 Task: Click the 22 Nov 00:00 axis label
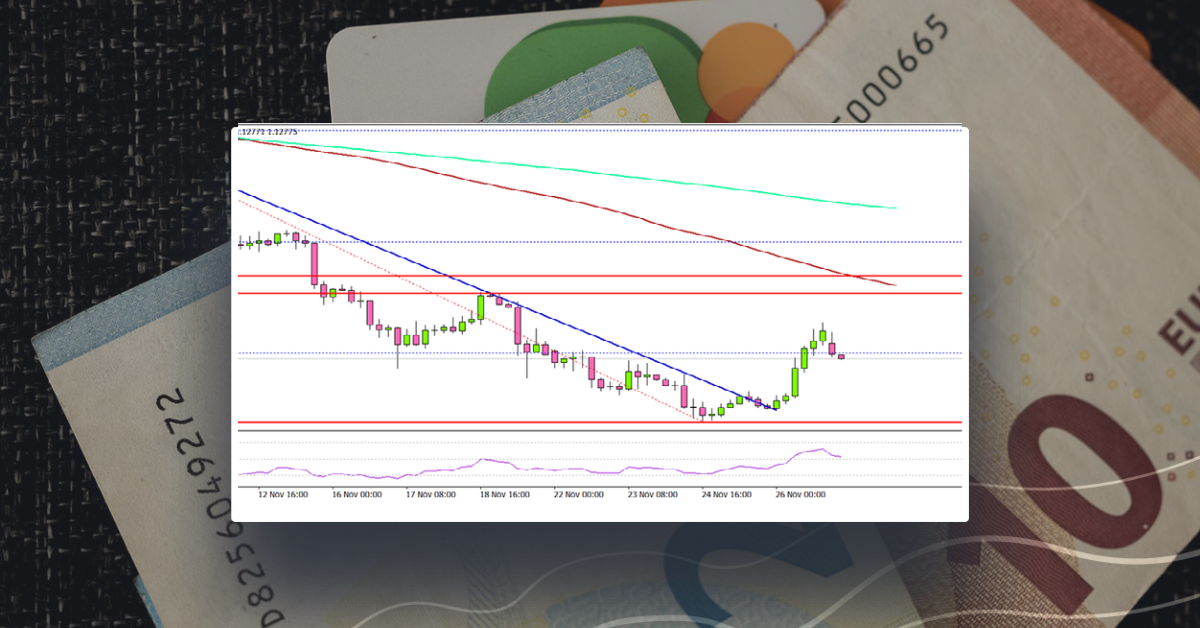[x=580, y=493]
